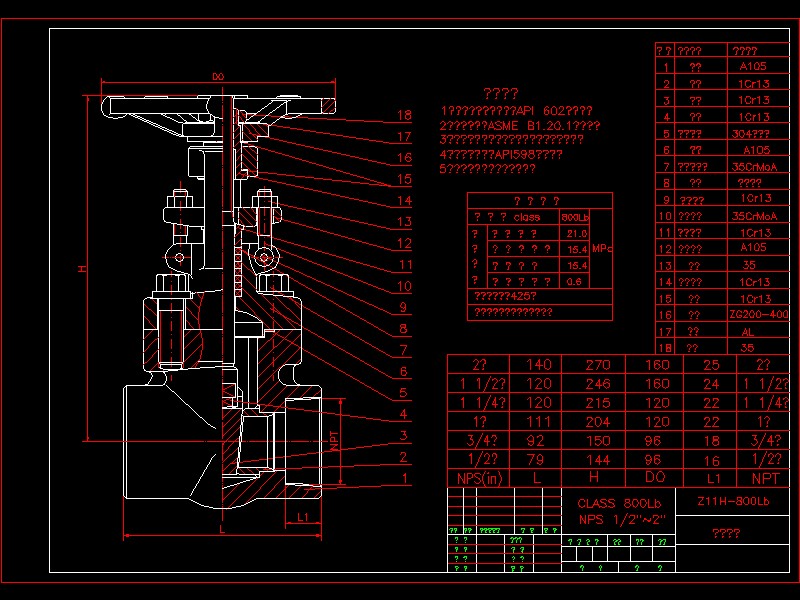Click ZG200-400 material in parts list row 16
This screenshot has width=800, height=600.
pyautogui.click(x=759, y=314)
